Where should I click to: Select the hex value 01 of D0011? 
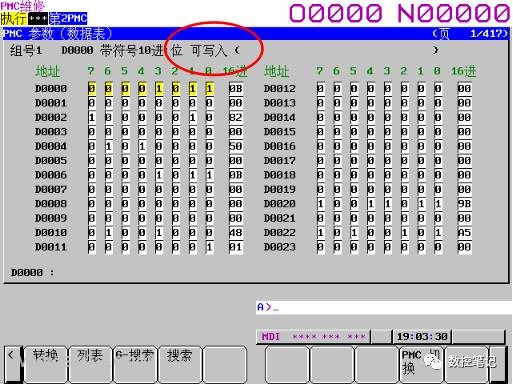[236, 247]
